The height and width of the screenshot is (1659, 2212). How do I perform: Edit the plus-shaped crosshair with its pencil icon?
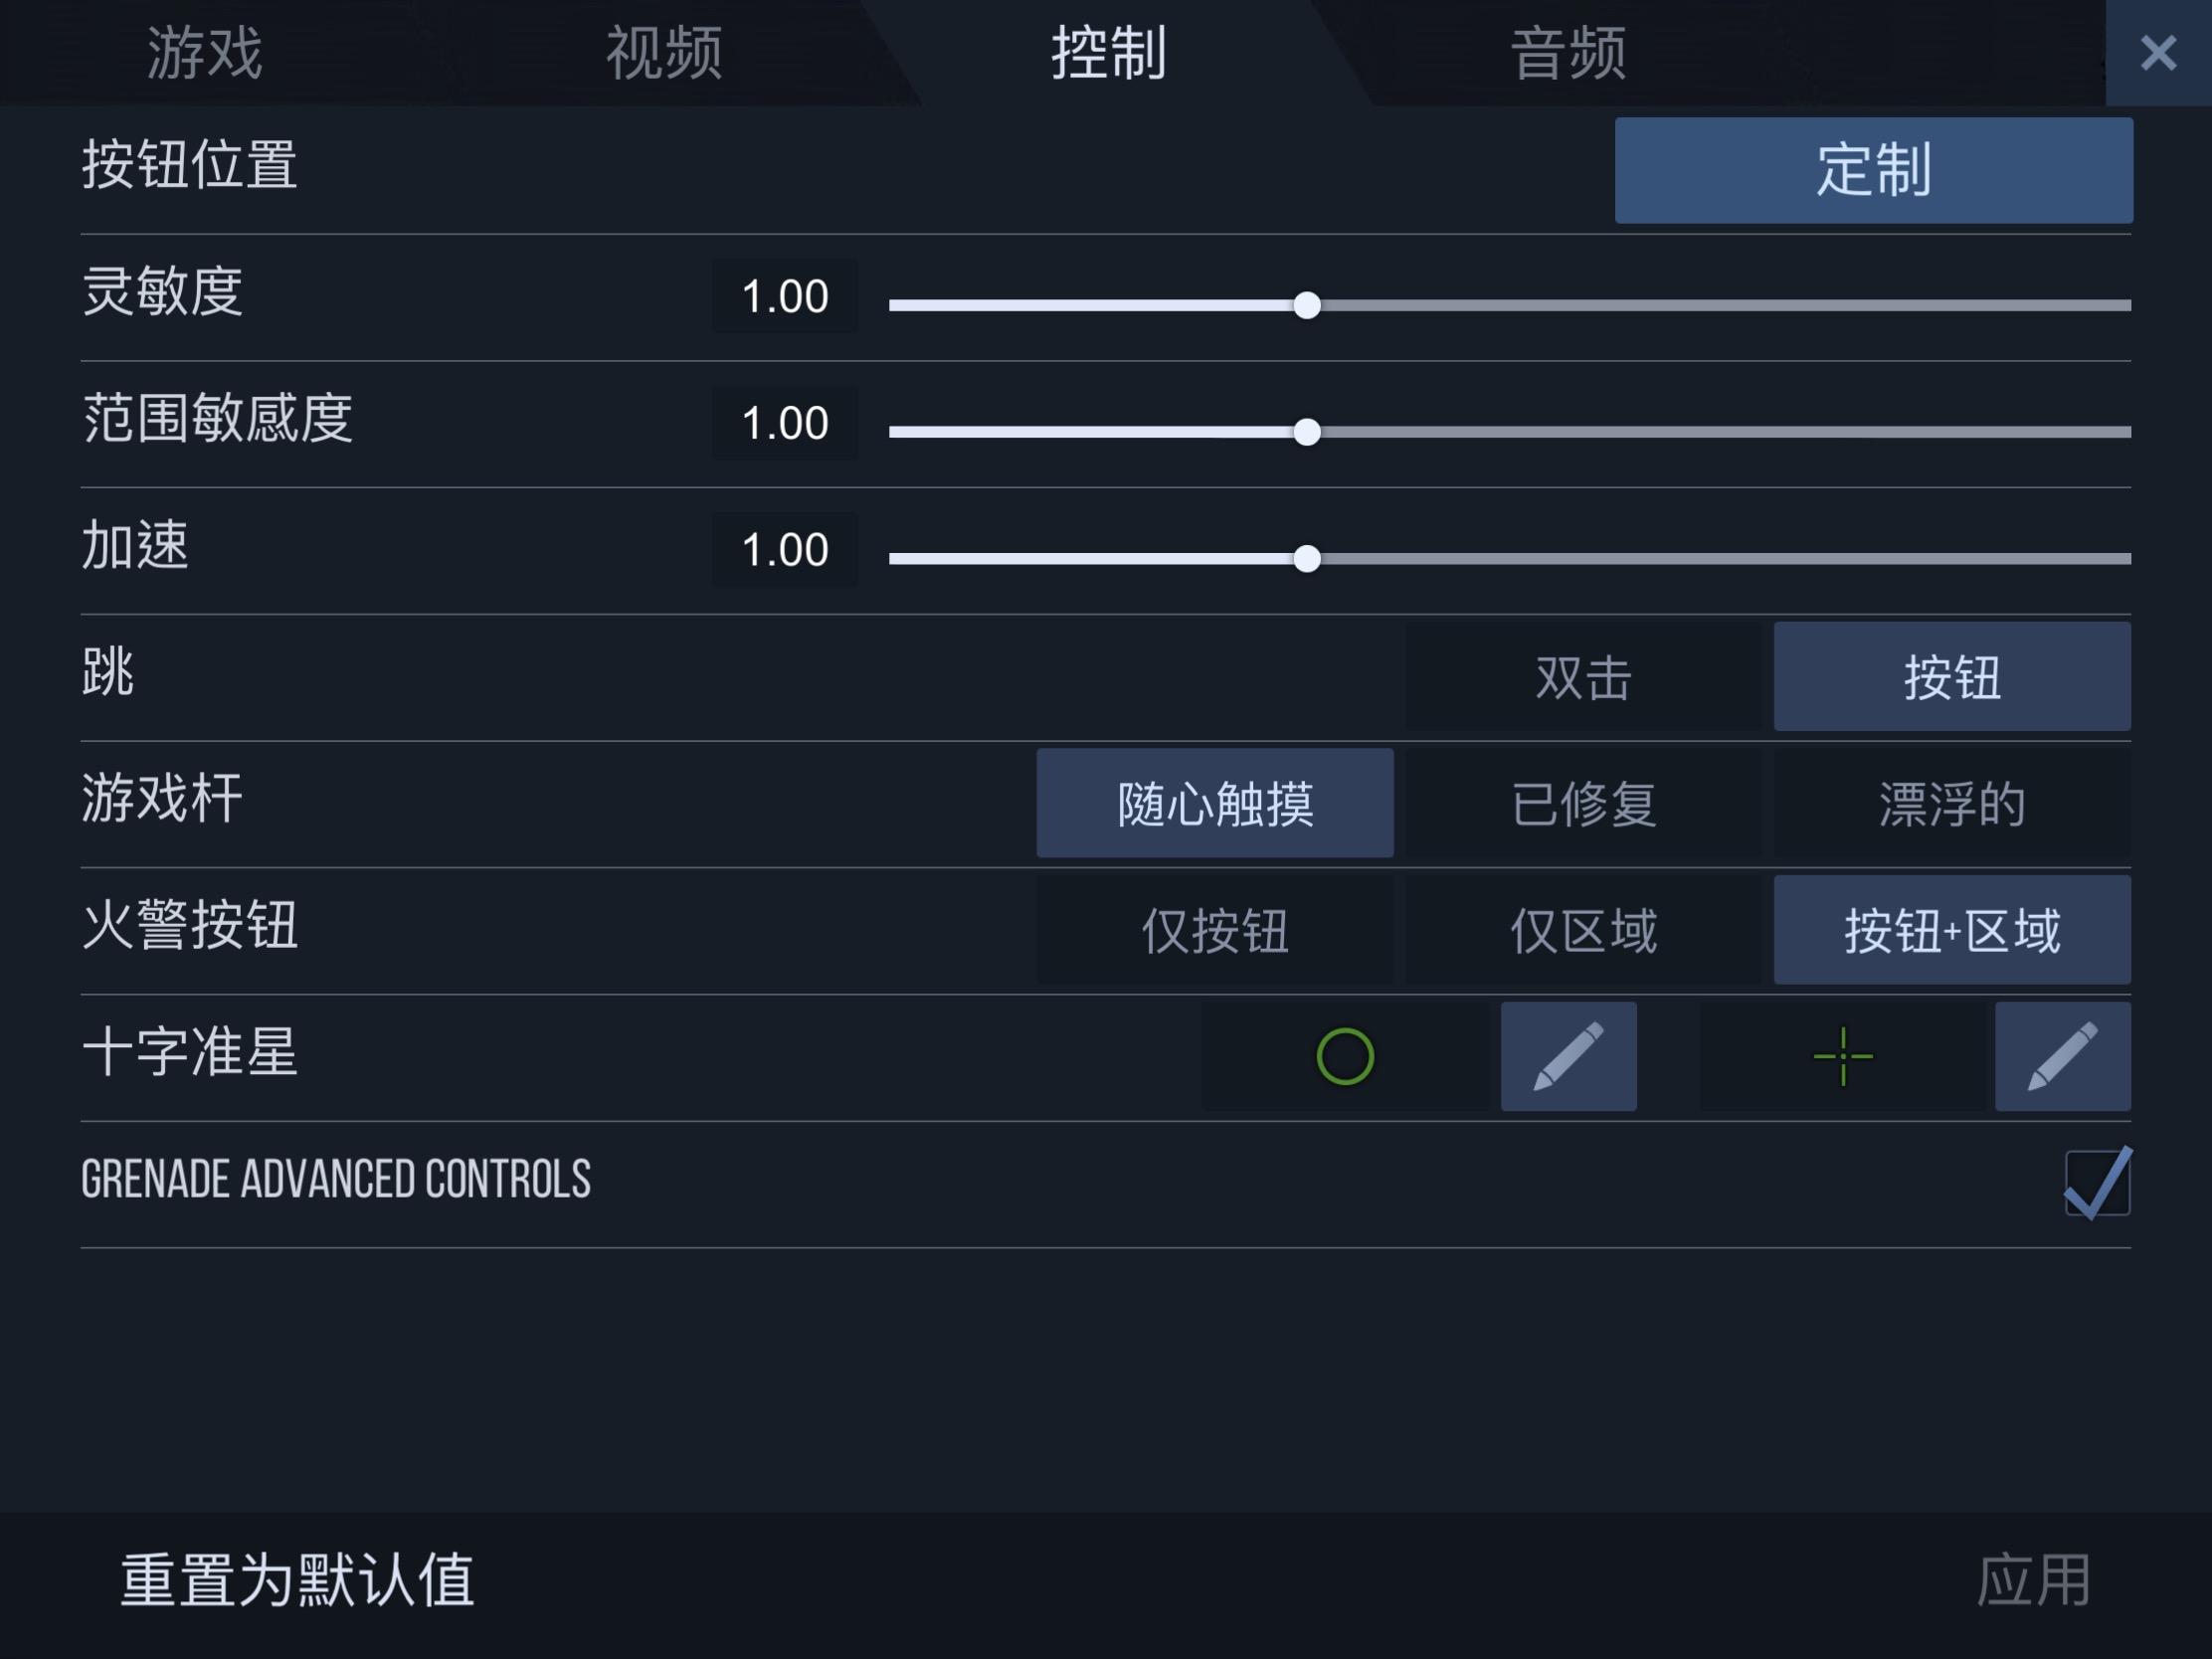point(2062,1056)
